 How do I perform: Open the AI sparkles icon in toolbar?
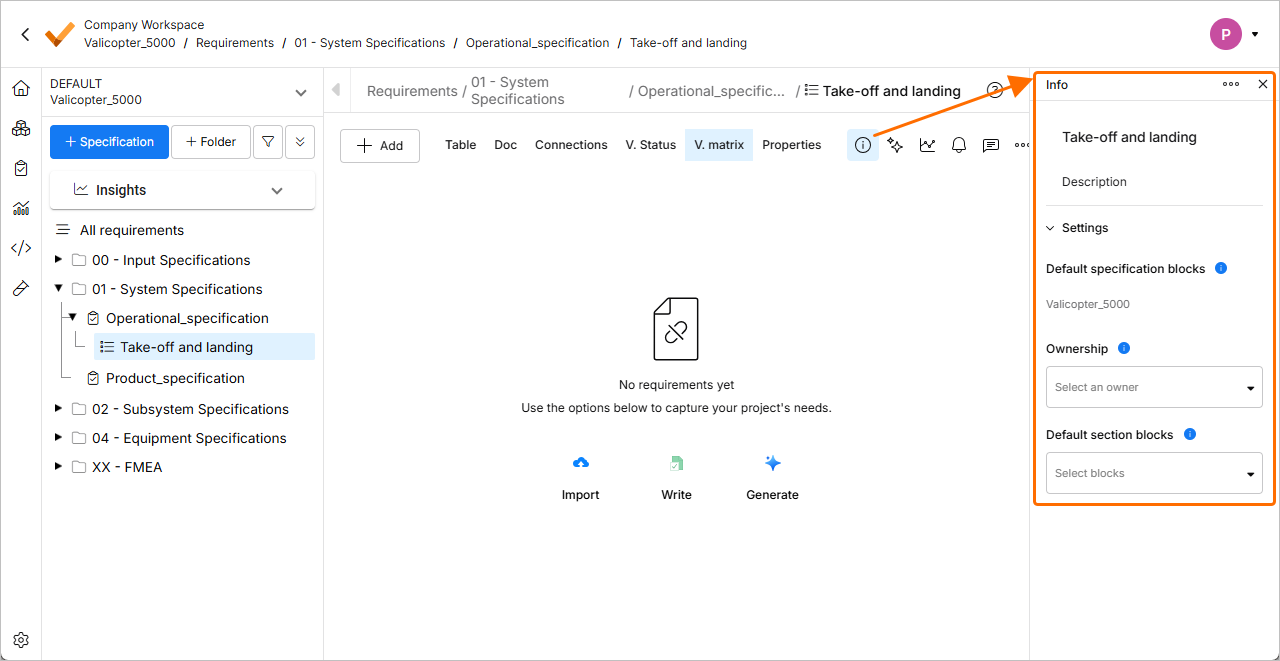click(x=895, y=145)
